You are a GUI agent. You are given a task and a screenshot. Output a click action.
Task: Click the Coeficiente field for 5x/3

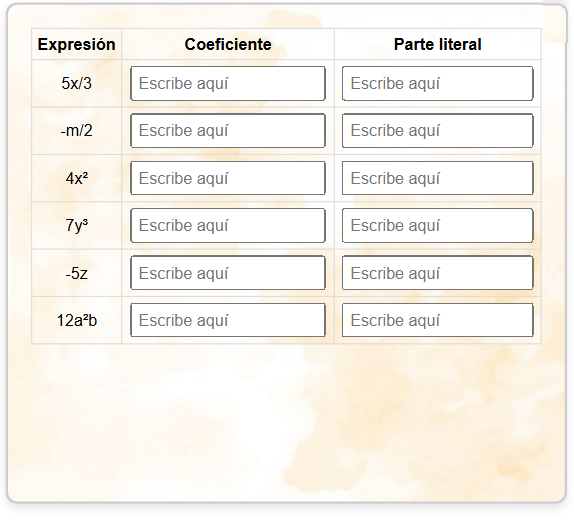228,83
